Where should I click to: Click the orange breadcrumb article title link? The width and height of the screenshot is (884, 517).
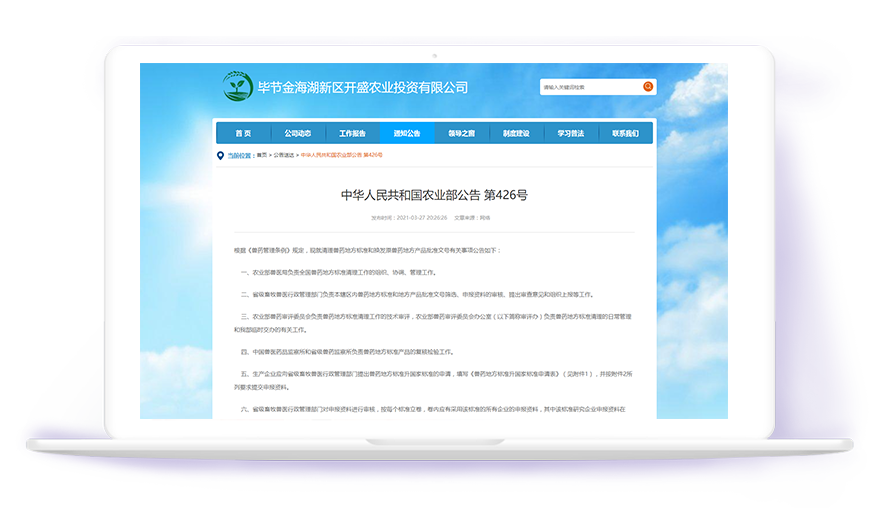342,156
